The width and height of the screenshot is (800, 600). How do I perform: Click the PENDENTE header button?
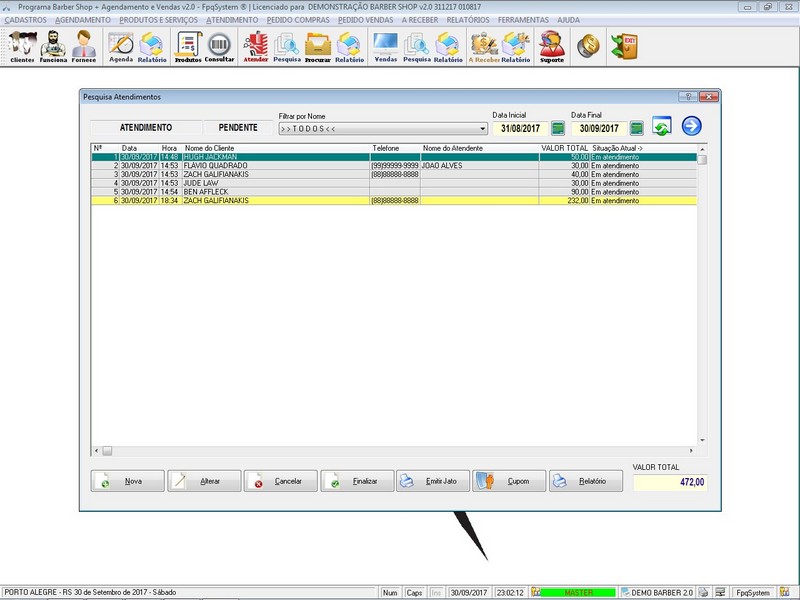tap(238, 128)
